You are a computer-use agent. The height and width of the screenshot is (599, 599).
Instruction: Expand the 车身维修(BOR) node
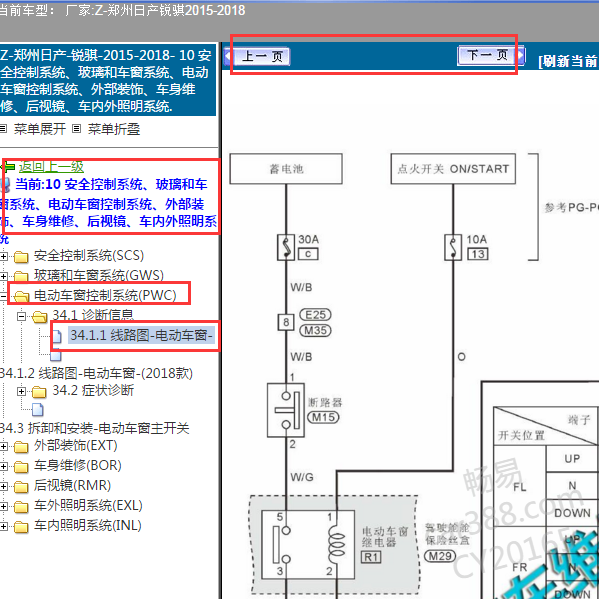pos(3,466)
